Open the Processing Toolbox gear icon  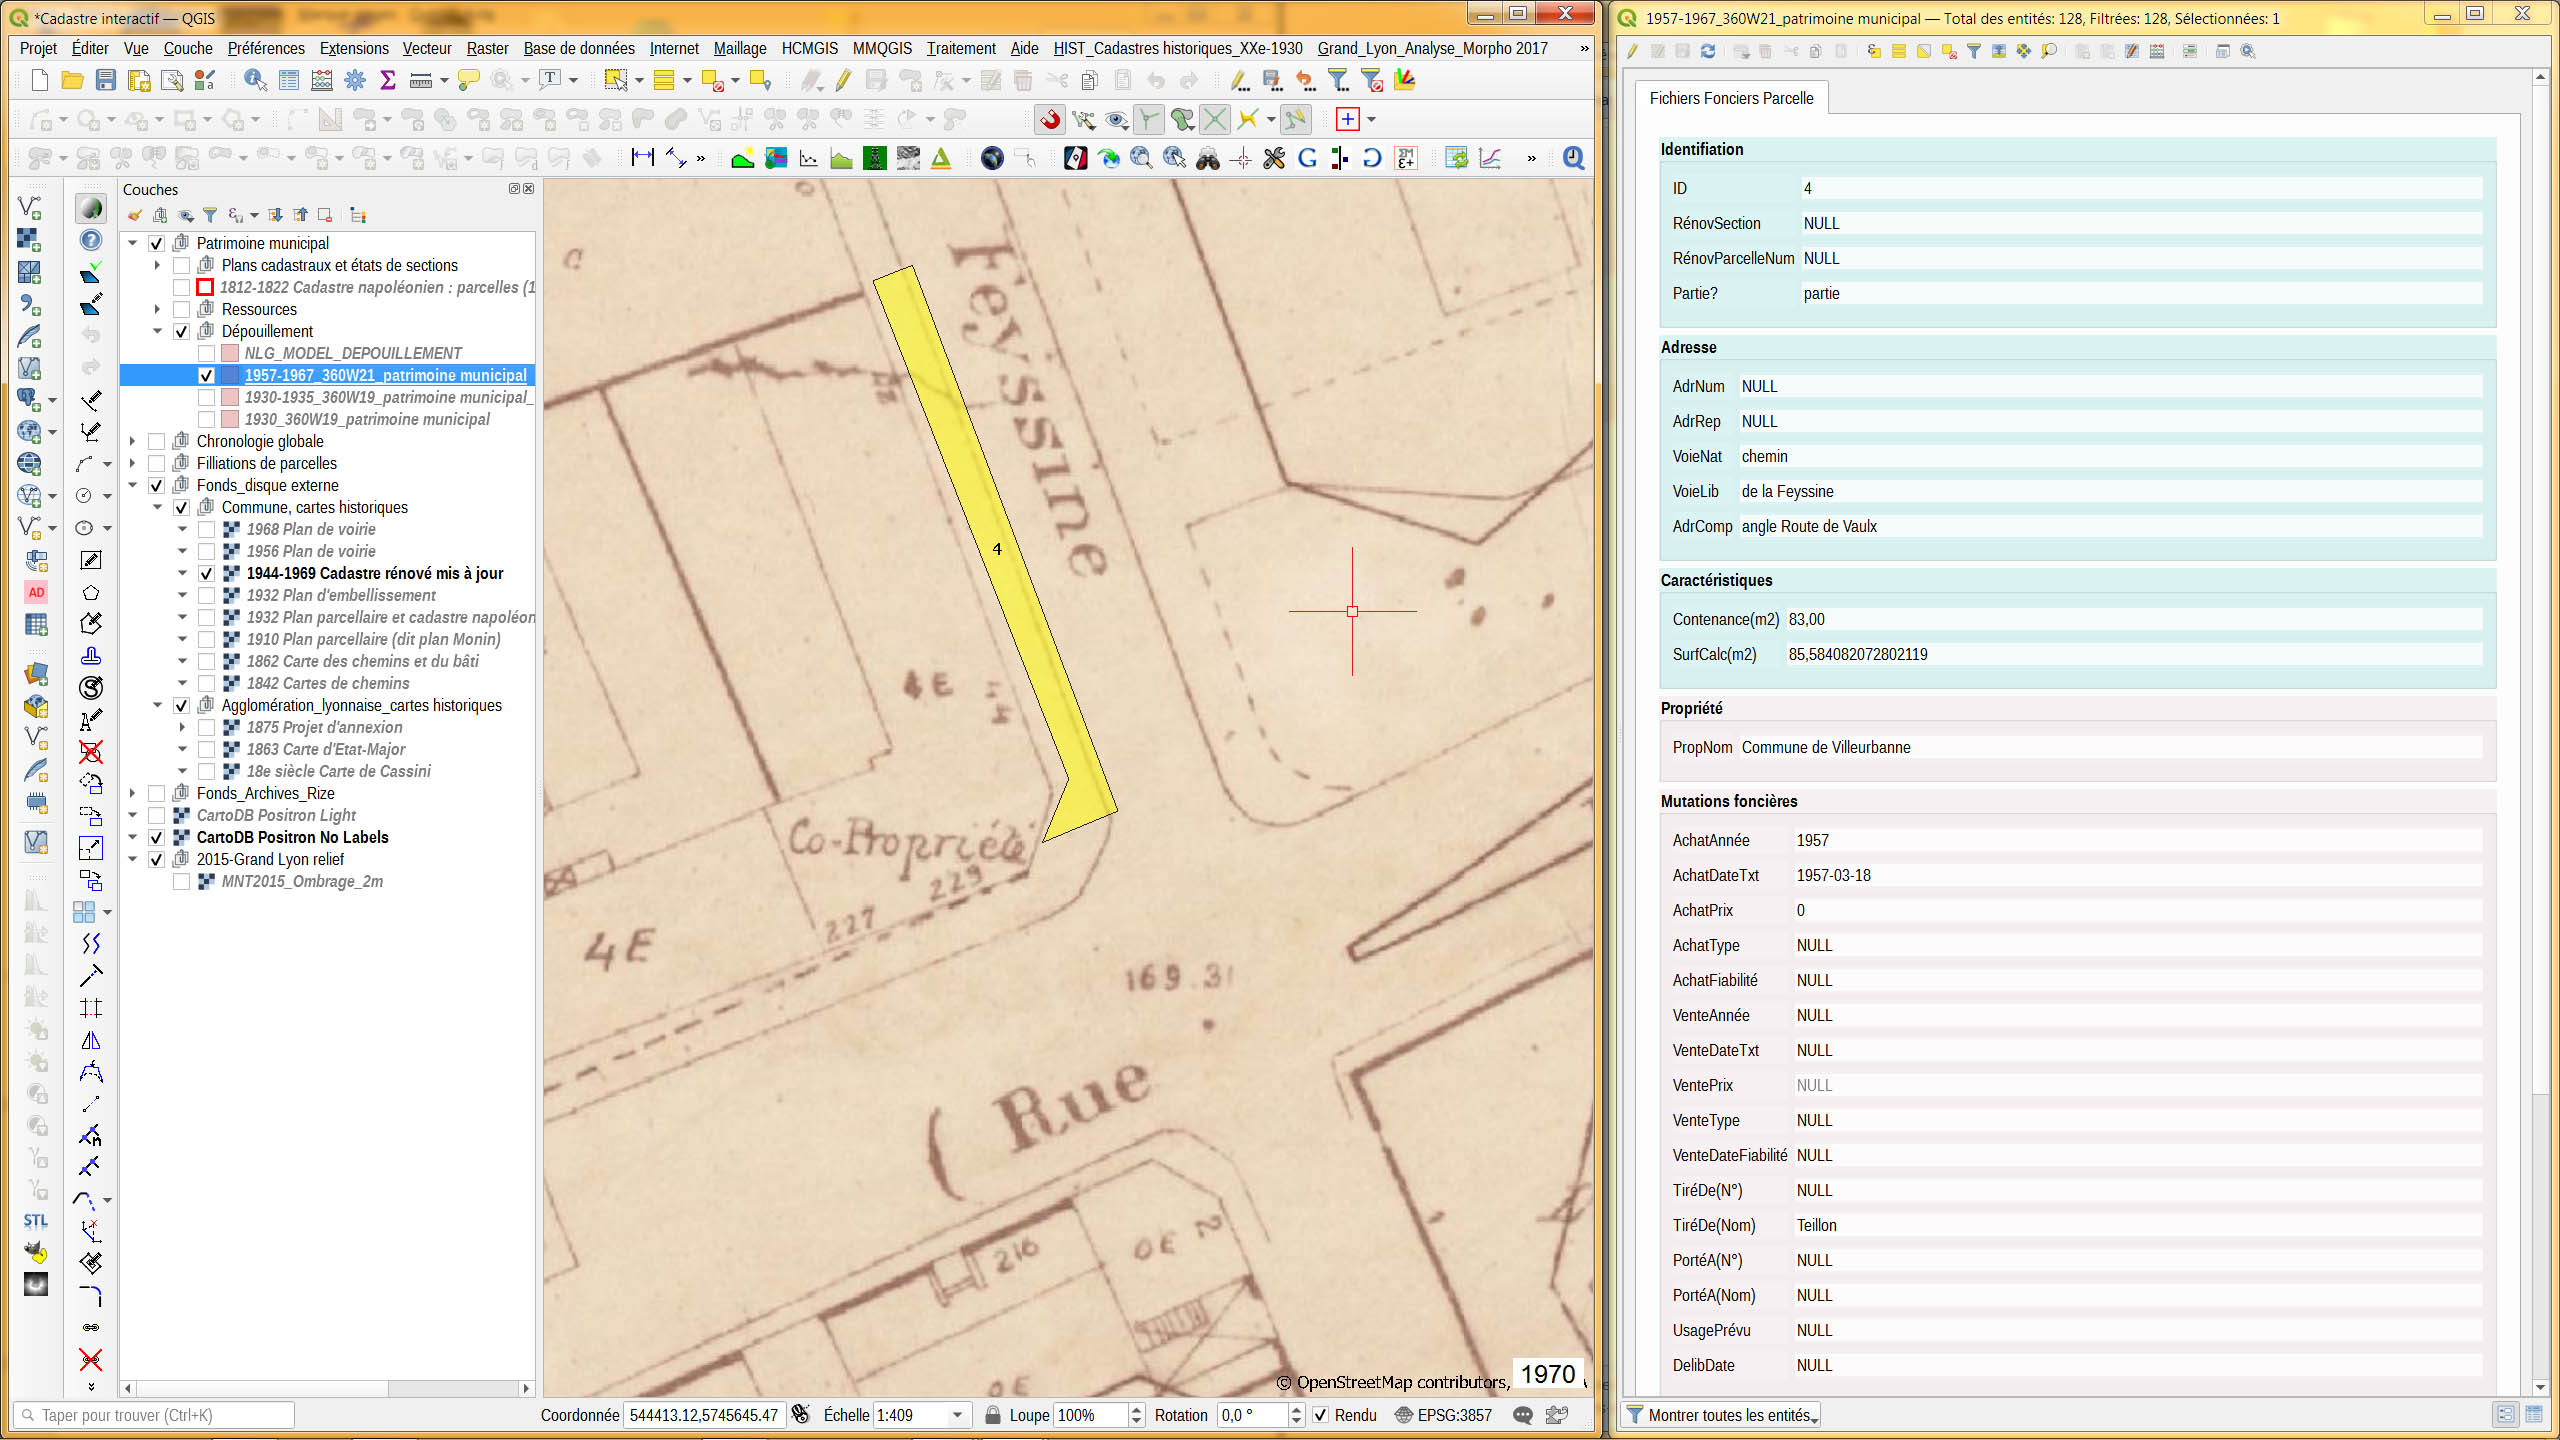point(355,80)
